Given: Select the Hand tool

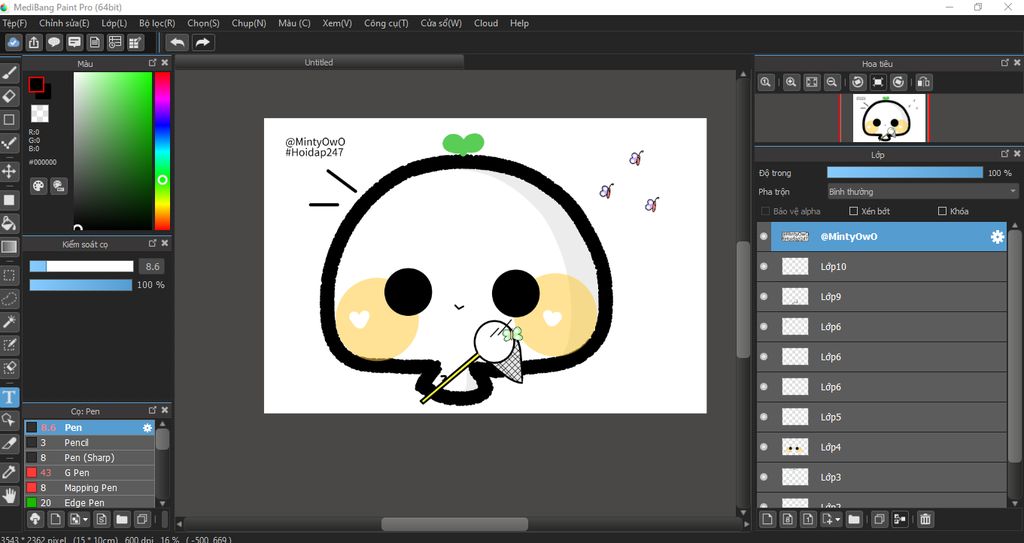Looking at the screenshot, I should coord(9,495).
